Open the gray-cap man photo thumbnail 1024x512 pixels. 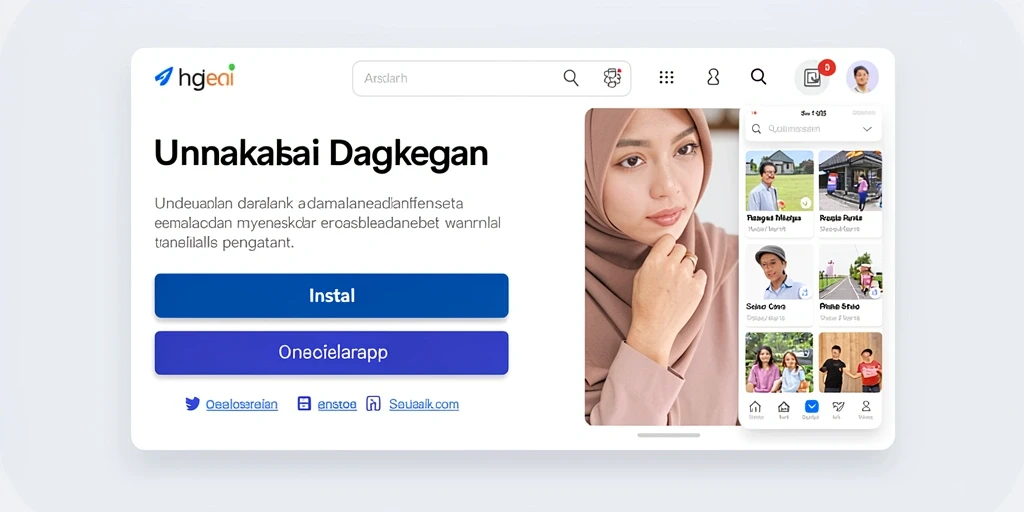(x=779, y=272)
